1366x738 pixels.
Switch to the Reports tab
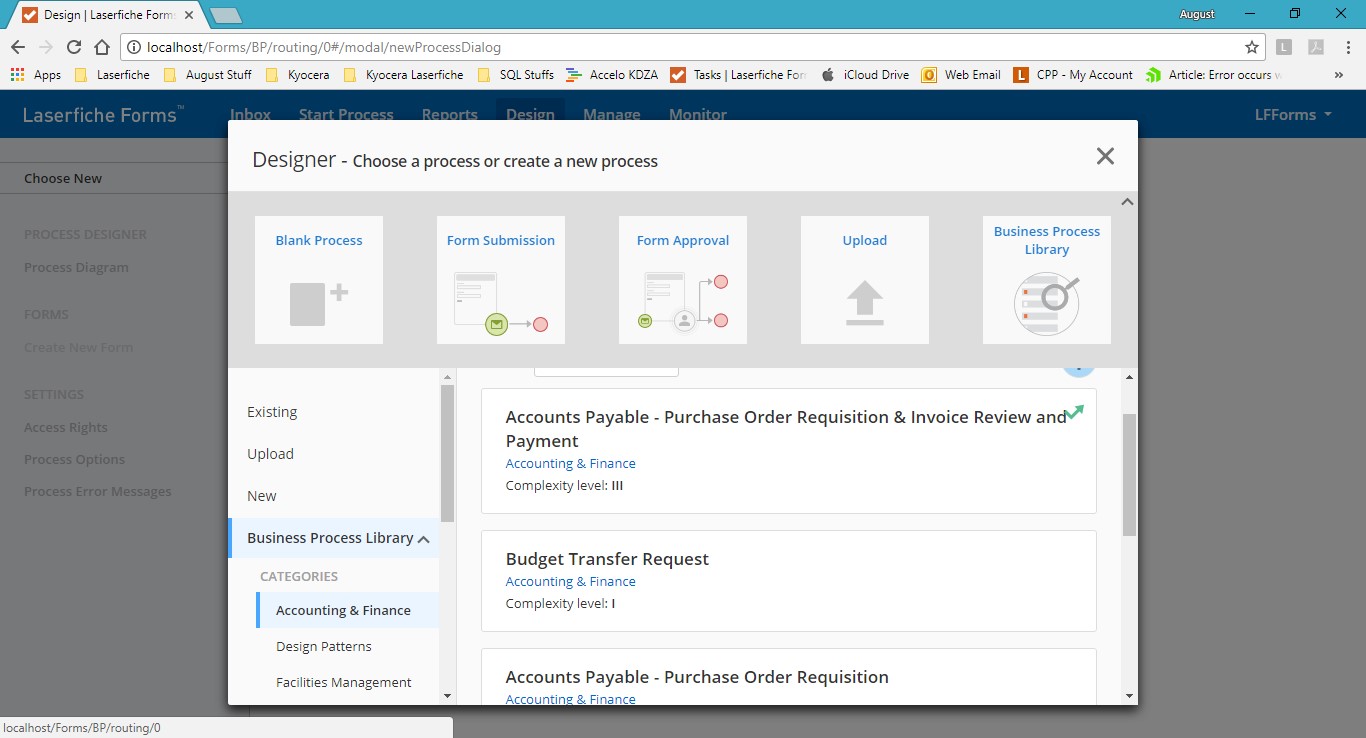[450, 115]
